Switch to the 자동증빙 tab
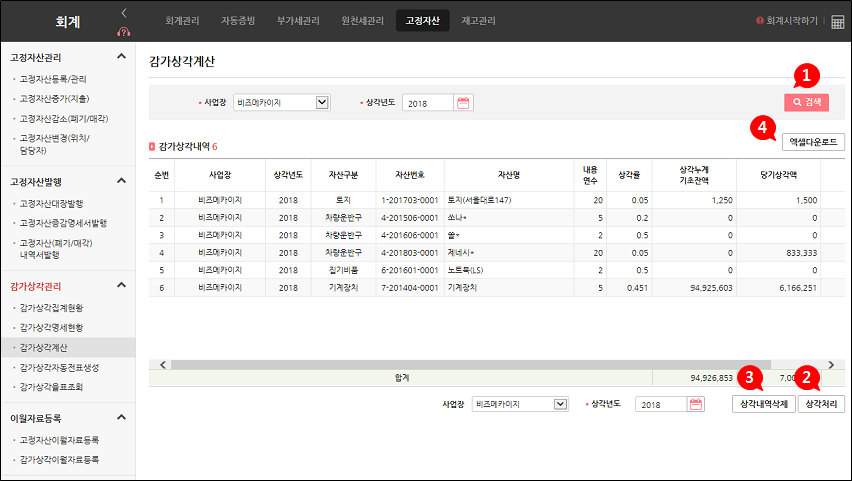 (x=237, y=21)
